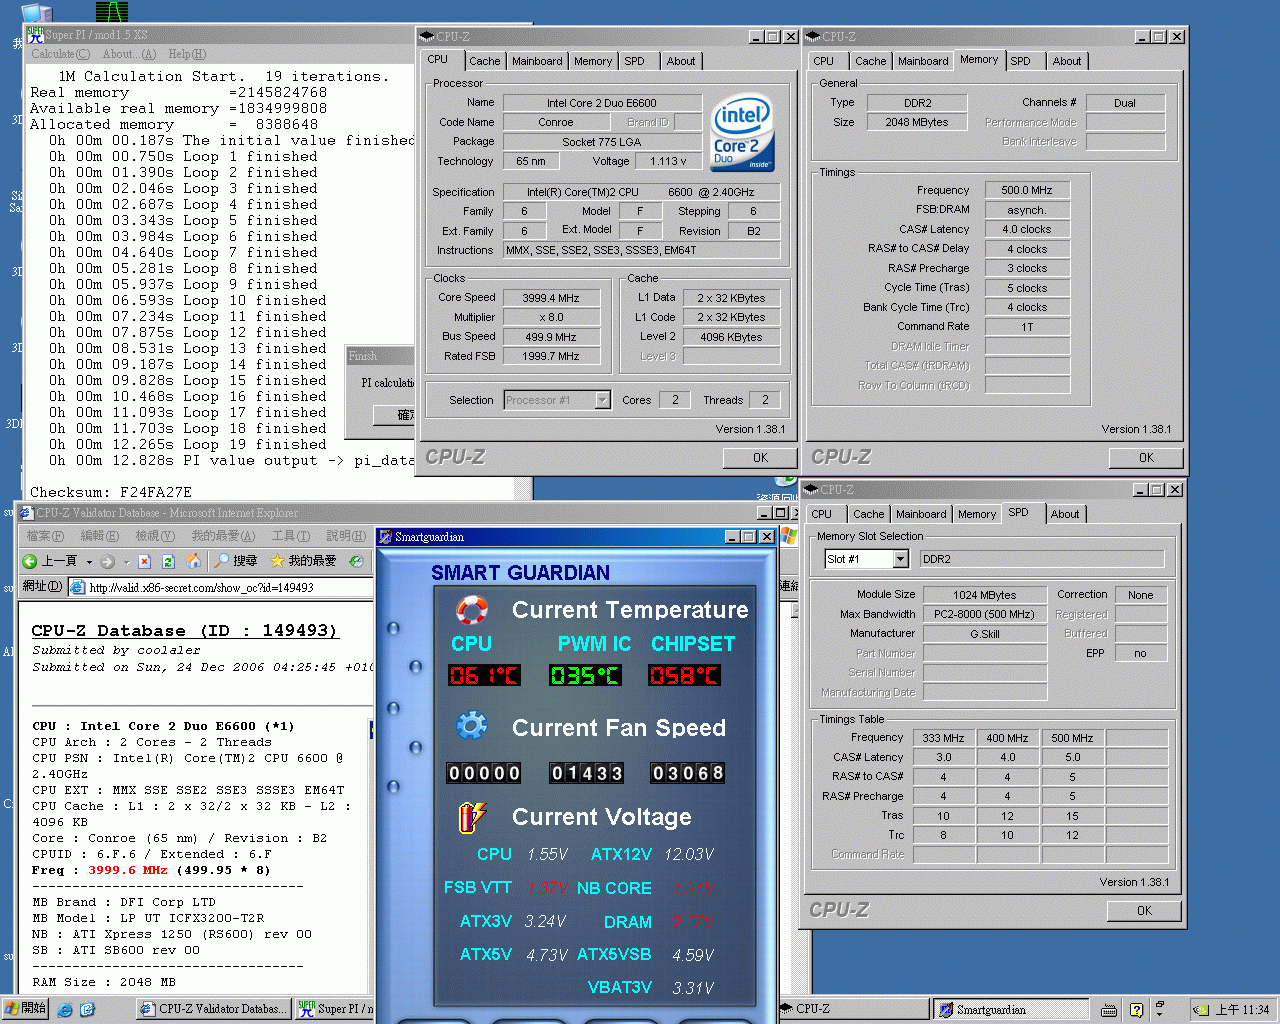The width and height of the screenshot is (1280, 1024).
Task: Click the Core Speed 3999.4 MHz value
Action: 551,298
